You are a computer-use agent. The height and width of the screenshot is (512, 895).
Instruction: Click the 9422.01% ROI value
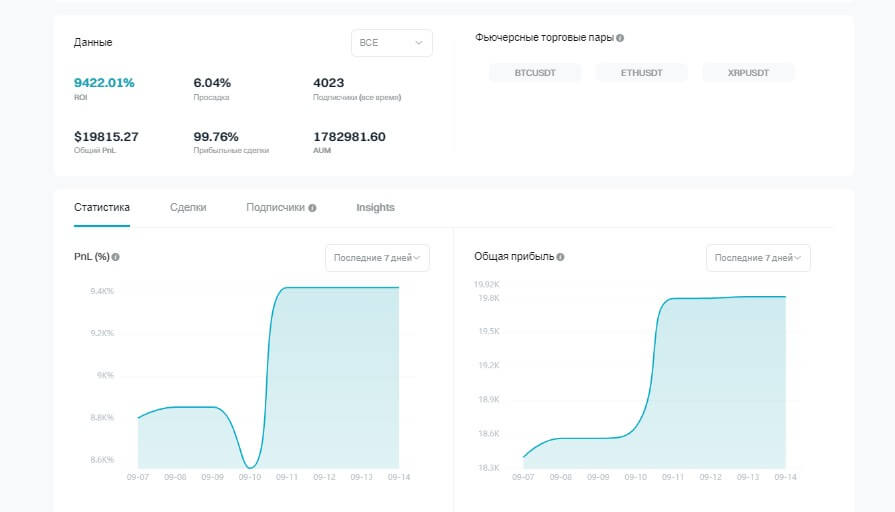point(104,82)
